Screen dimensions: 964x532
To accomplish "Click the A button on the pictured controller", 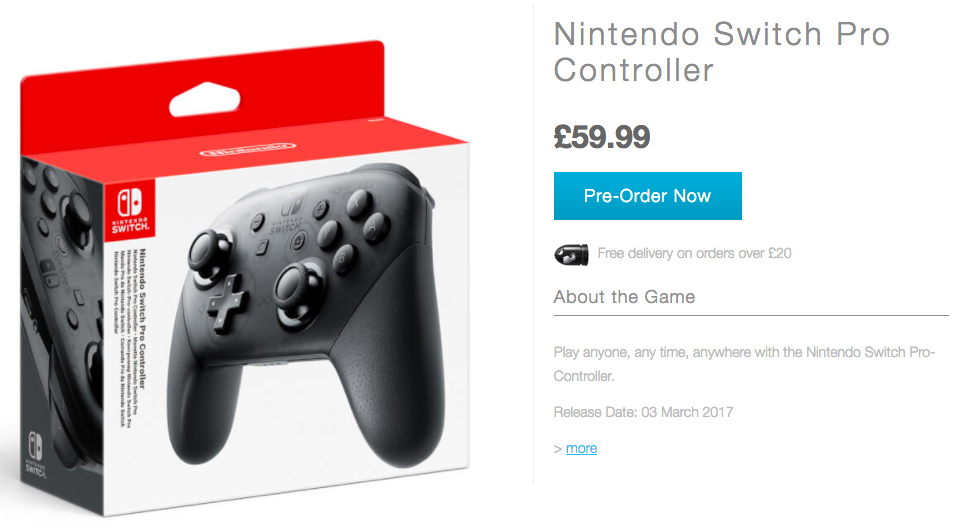I will (374, 227).
